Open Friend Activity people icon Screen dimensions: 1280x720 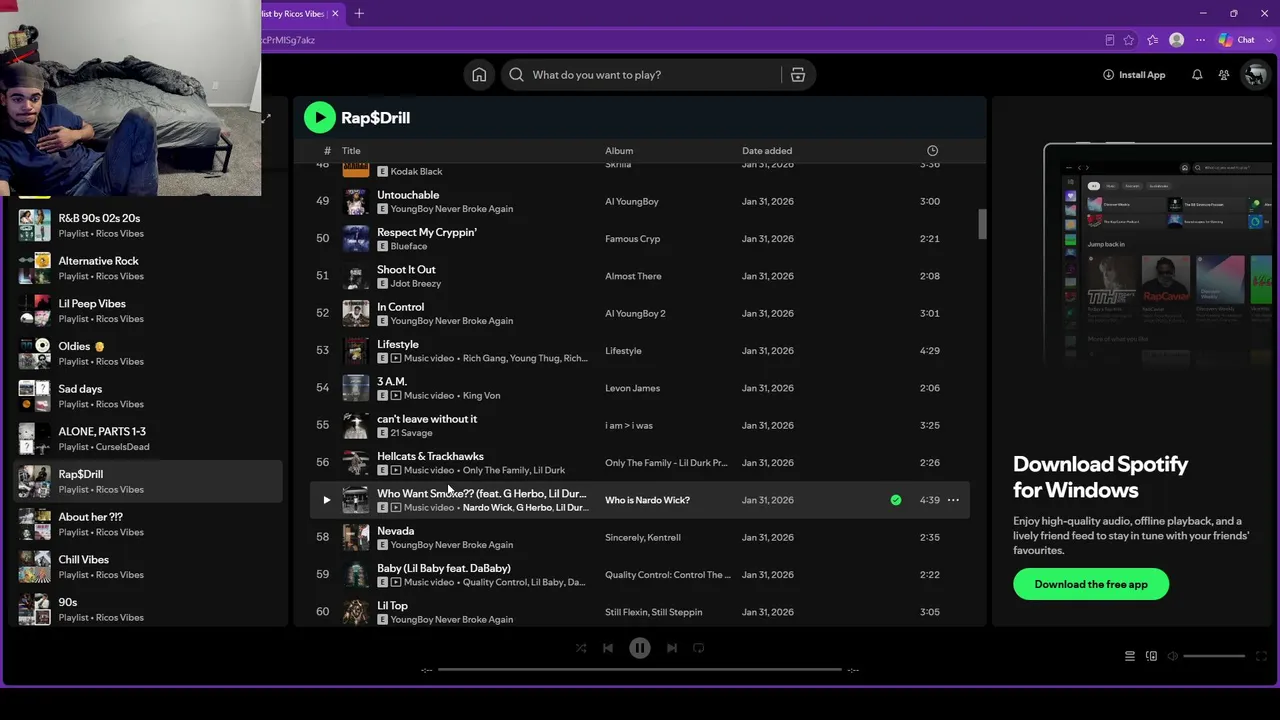(x=1224, y=75)
